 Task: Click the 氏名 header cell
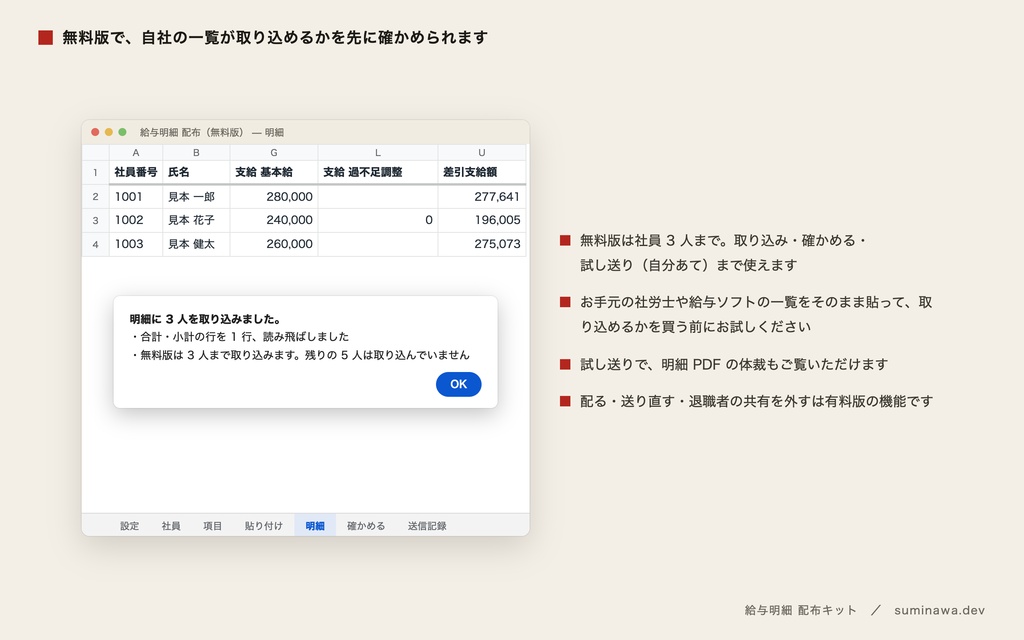point(196,172)
